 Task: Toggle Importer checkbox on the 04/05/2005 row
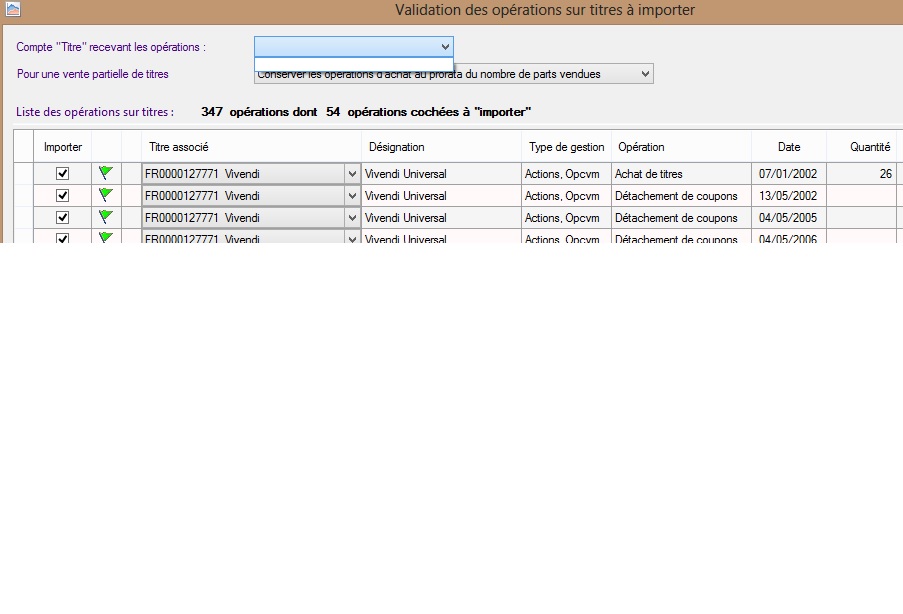pos(62,218)
